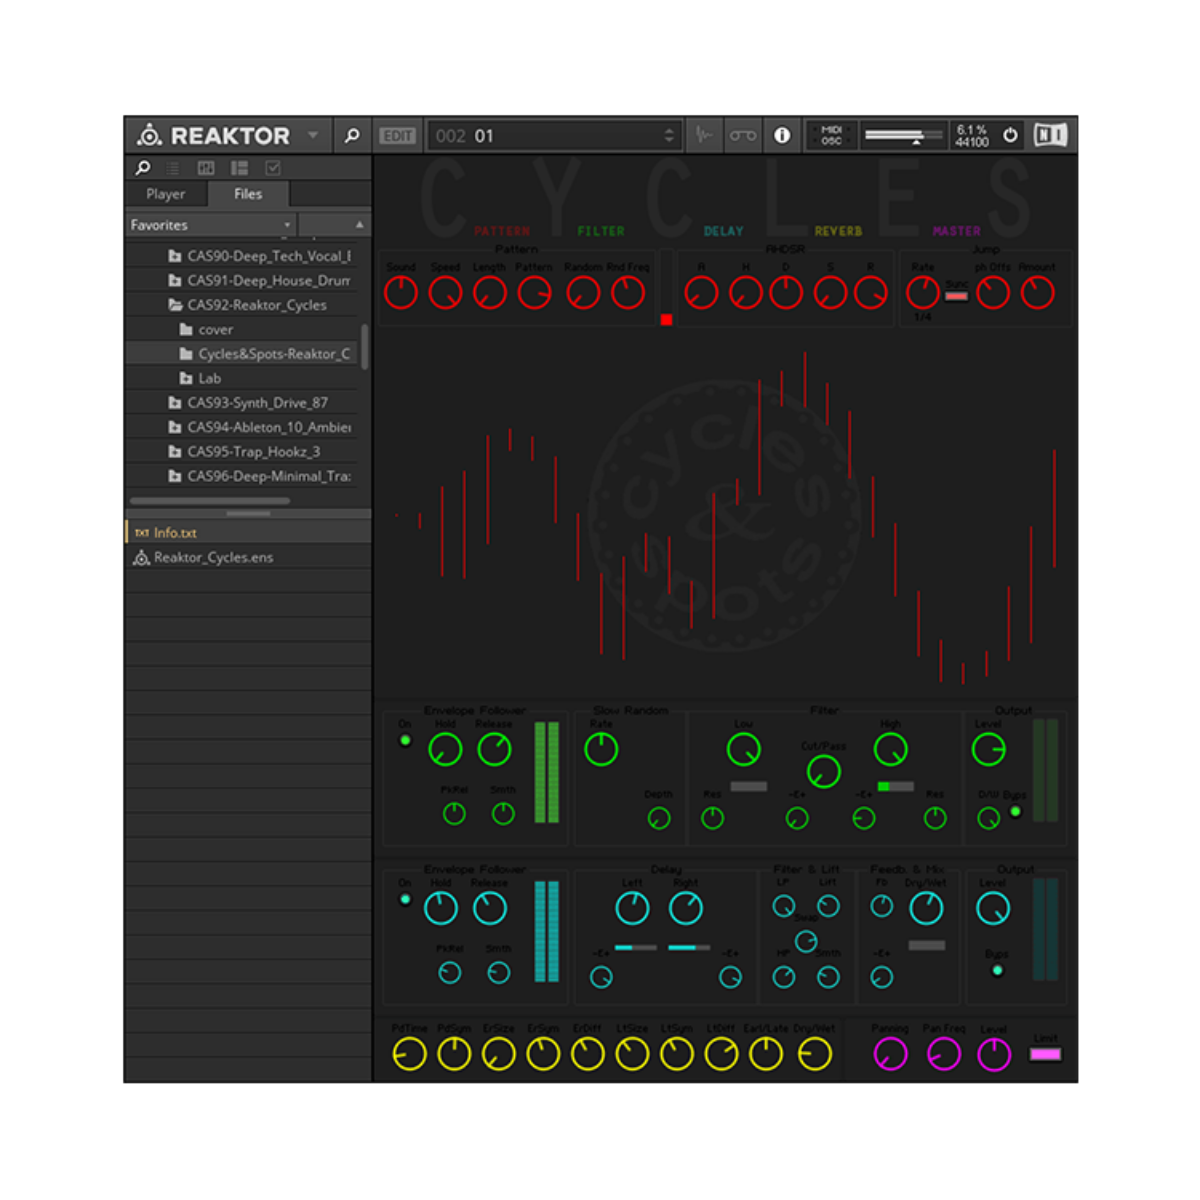This screenshot has height=1200, width=1200.
Task: Click the master output volume slider
Action: coord(904,135)
